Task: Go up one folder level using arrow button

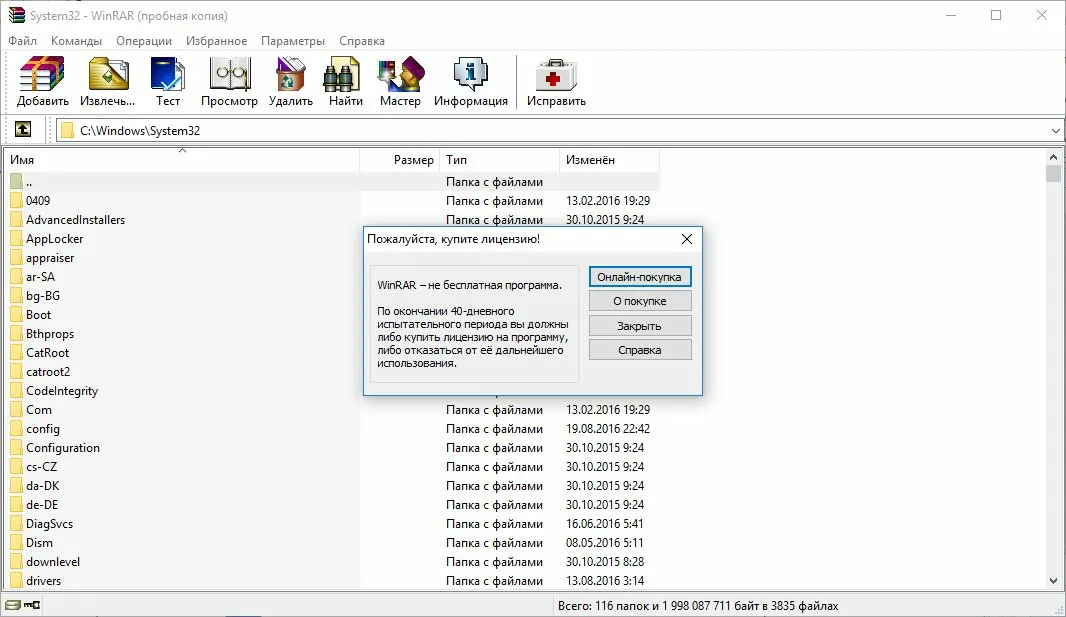Action: coord(23,130)
